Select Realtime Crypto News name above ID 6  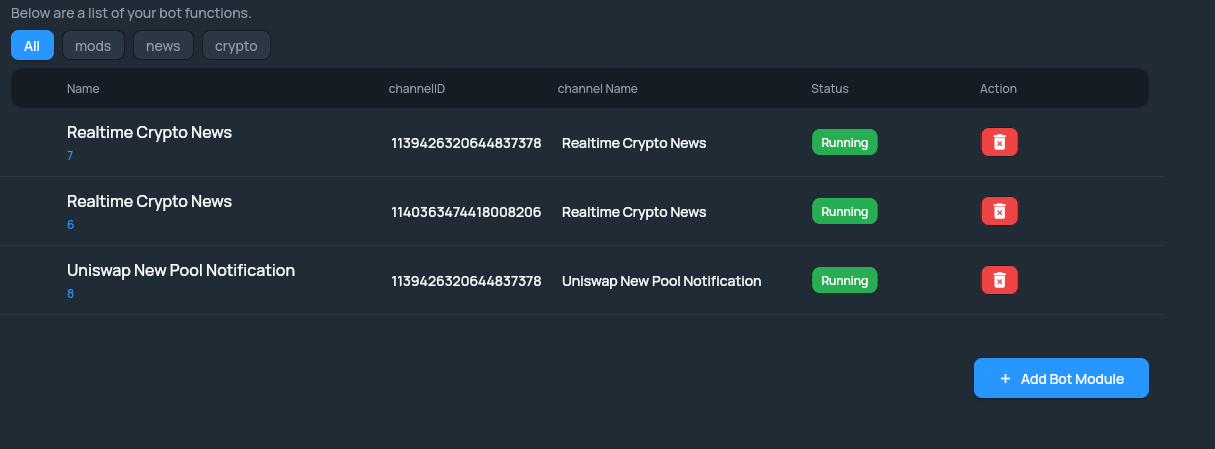[149, 201]
